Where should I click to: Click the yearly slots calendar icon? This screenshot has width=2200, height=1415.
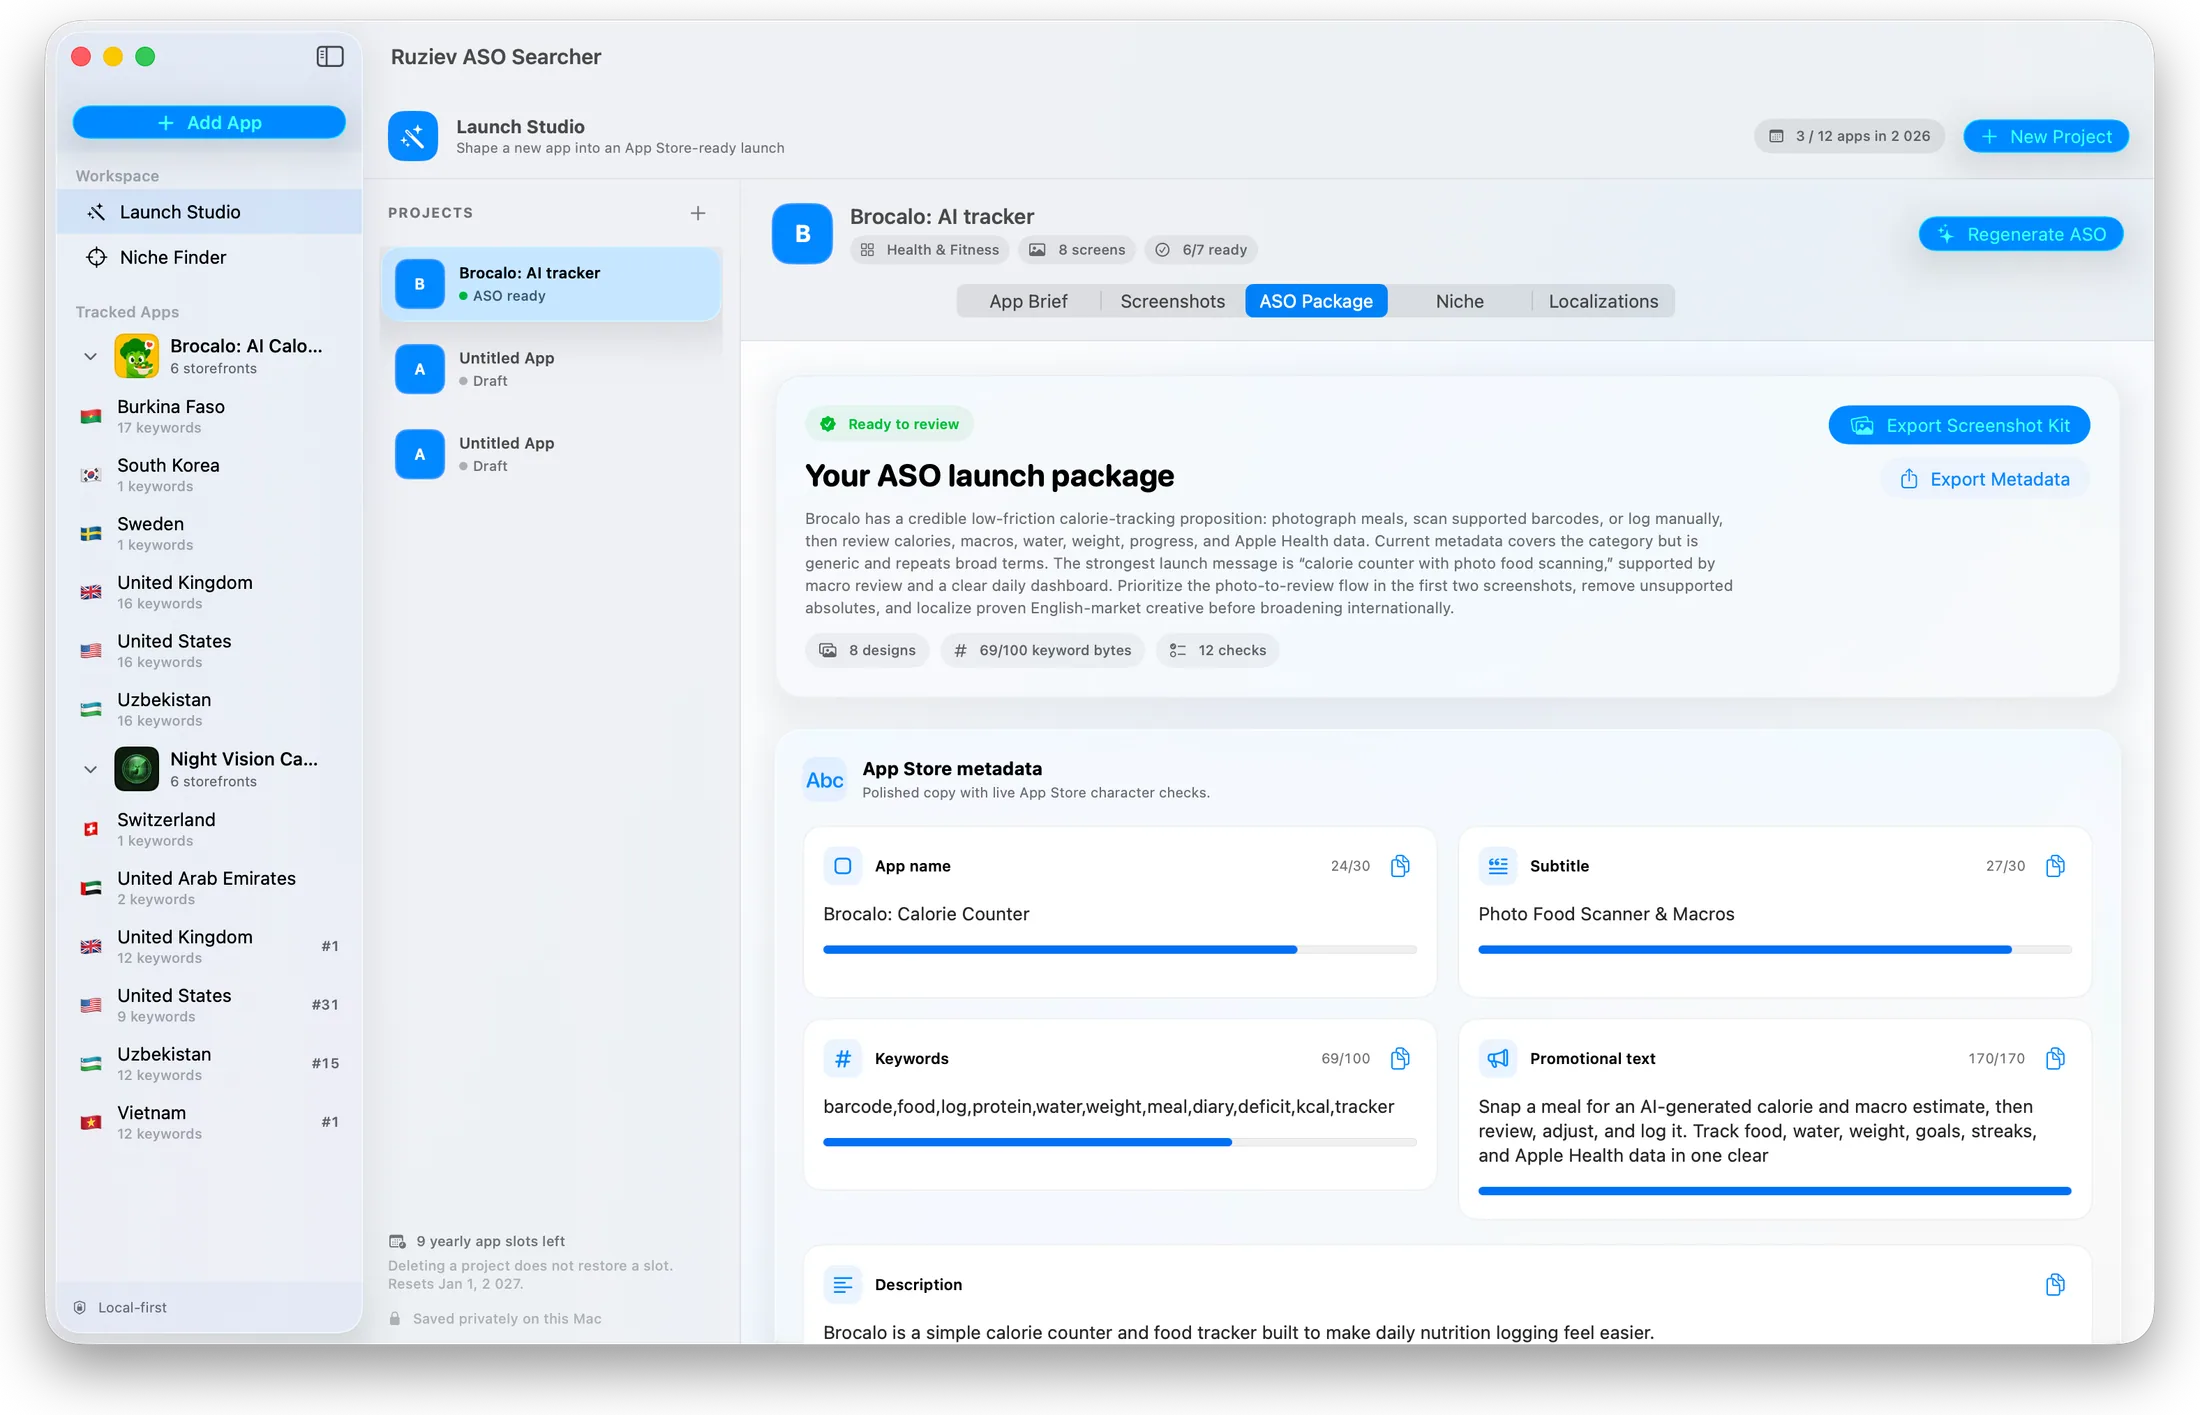397,1241
